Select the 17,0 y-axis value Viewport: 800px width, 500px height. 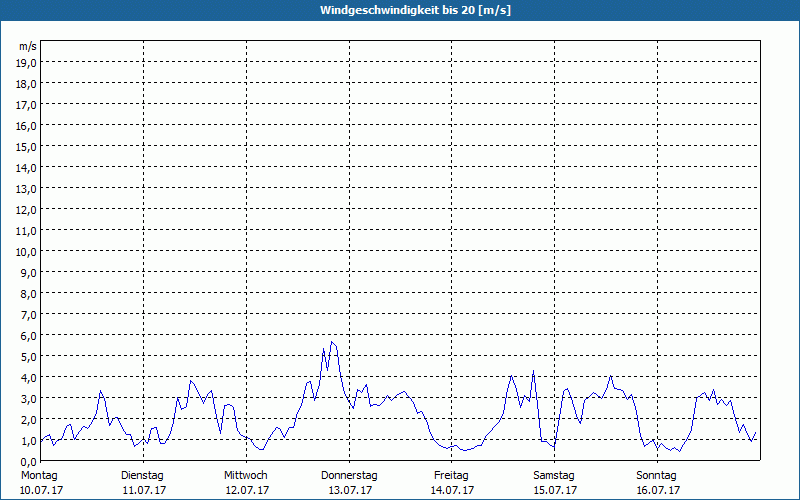coord(26,105)
